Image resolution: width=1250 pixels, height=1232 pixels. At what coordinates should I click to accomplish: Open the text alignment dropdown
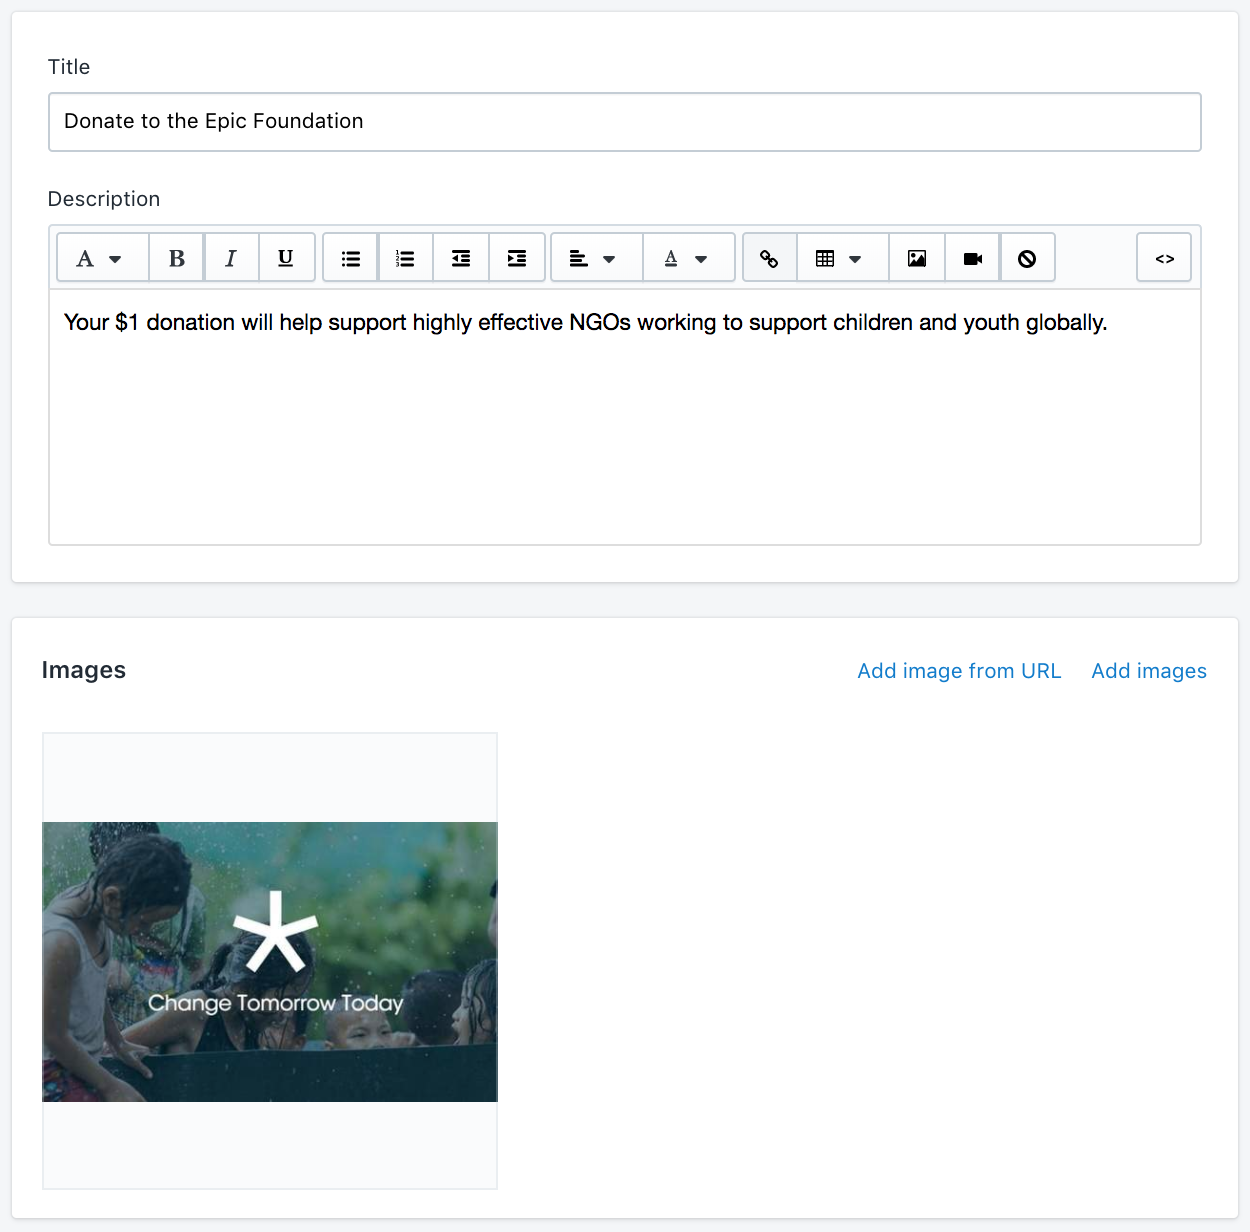(596, 258)
